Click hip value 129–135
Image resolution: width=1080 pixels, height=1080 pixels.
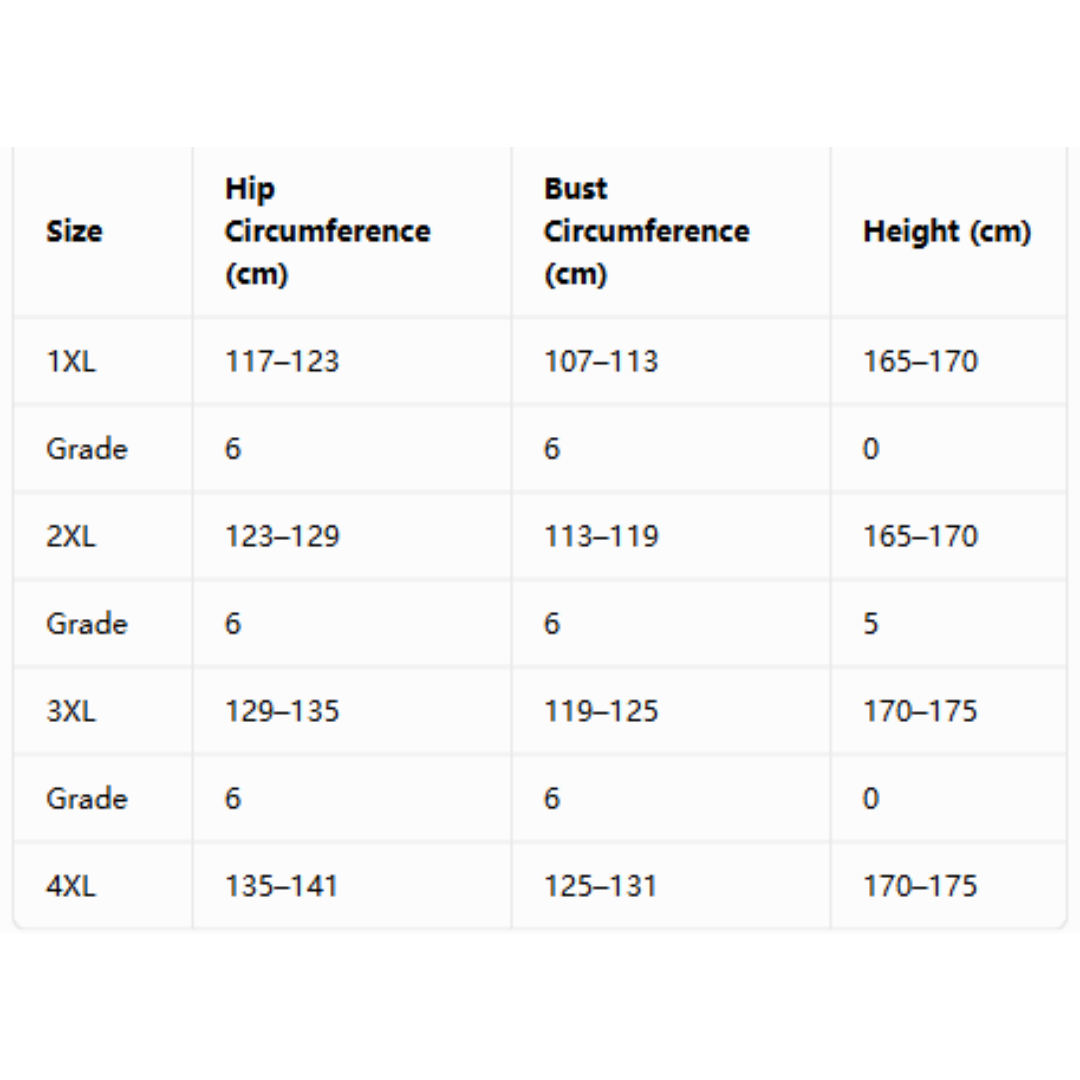pyautogui.click(x=282, y=712)
